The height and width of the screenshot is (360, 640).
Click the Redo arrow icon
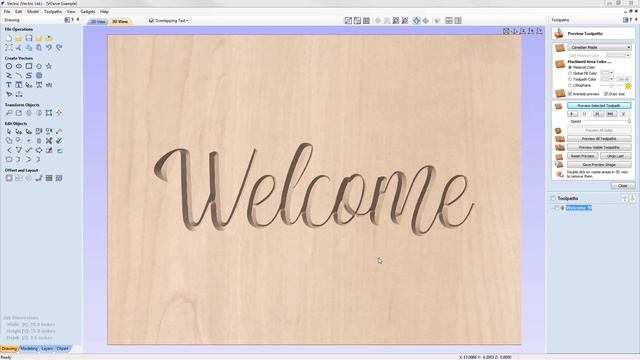pos(59,47)
